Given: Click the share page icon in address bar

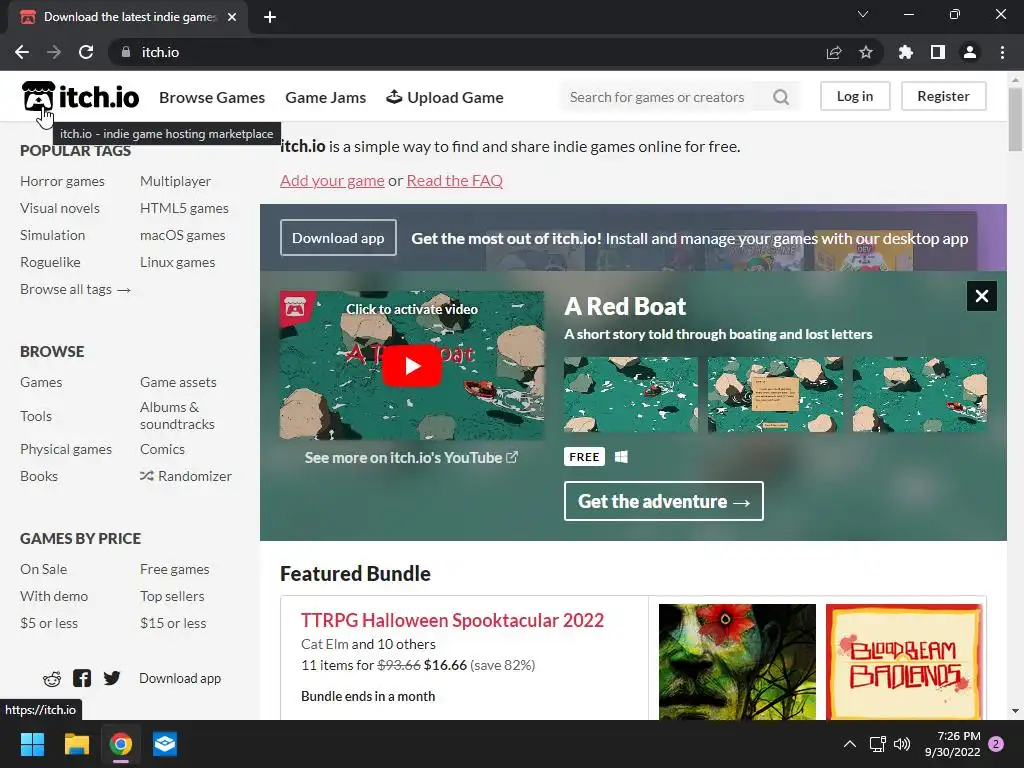Looking at the screenshot, I should pyautogui.click(x=834, y=52).
